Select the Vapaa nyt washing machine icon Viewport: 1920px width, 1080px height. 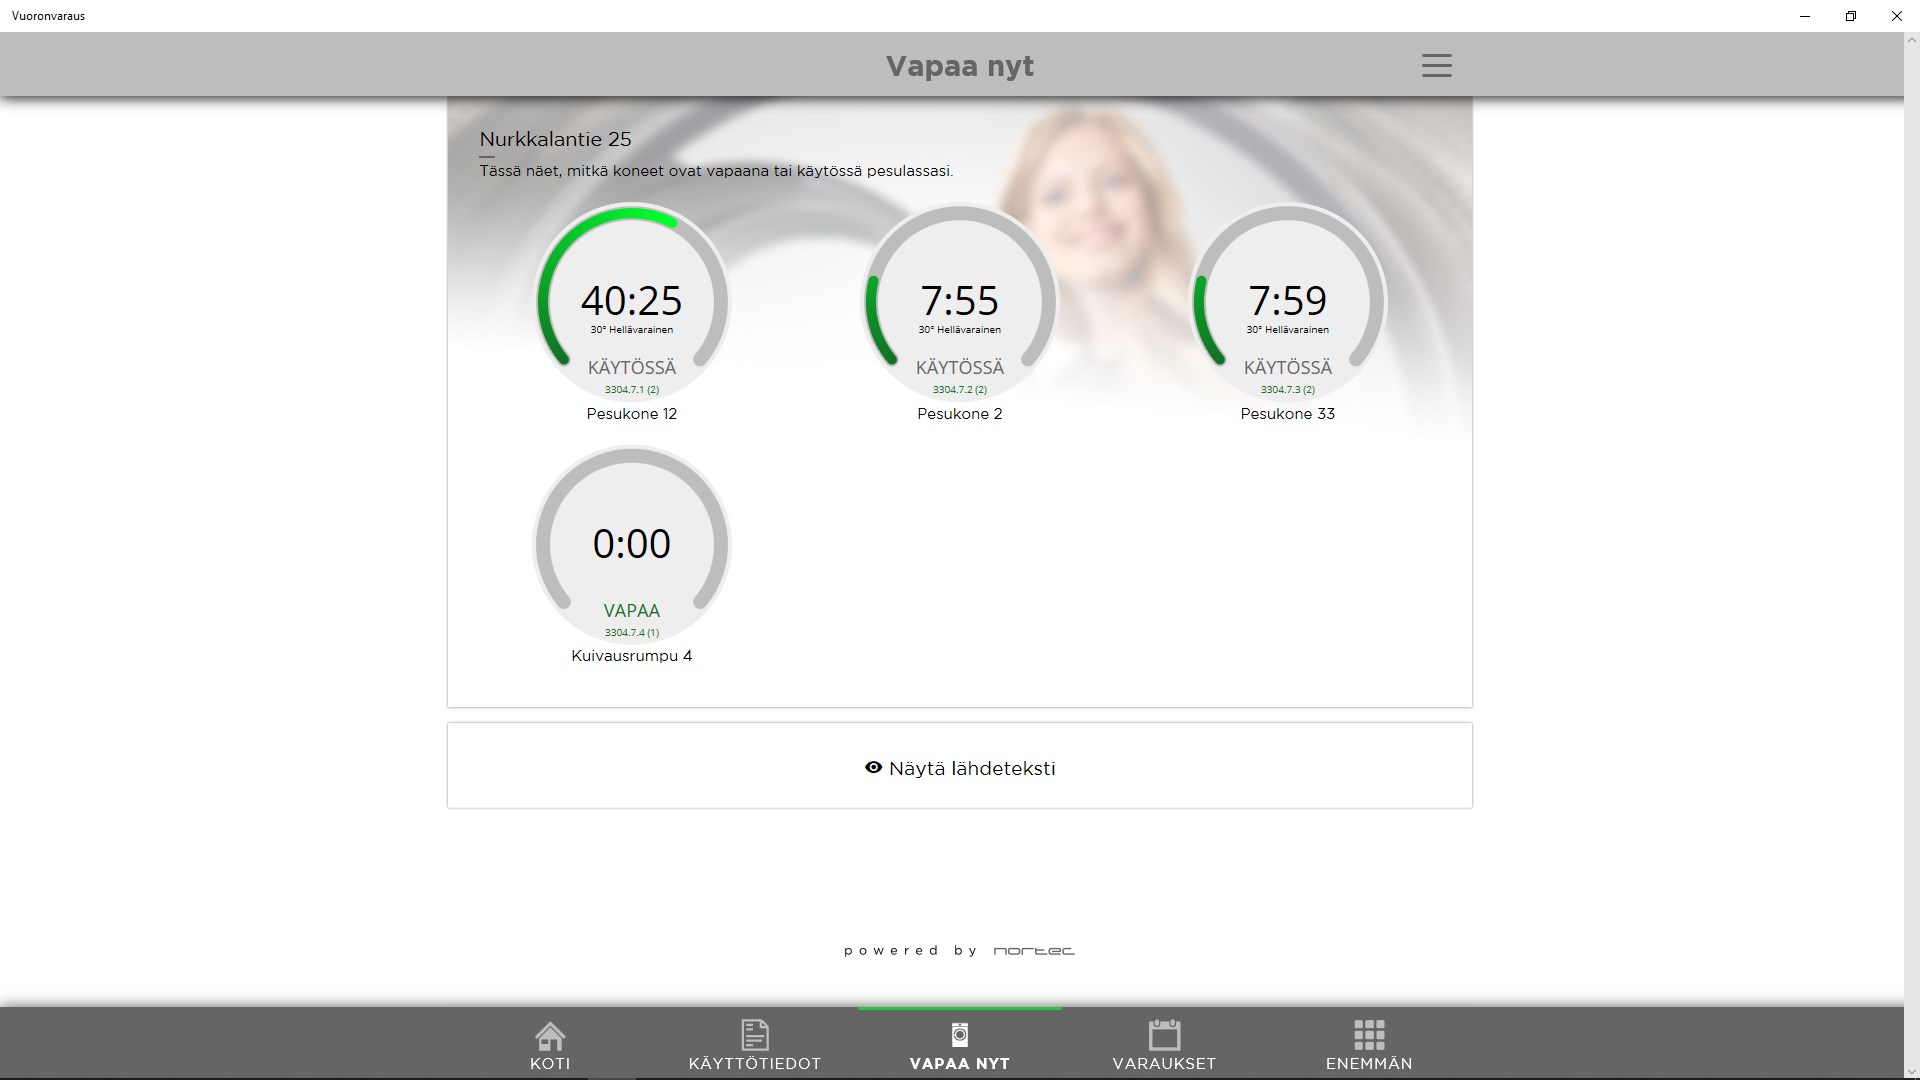tap(959, 1035)
